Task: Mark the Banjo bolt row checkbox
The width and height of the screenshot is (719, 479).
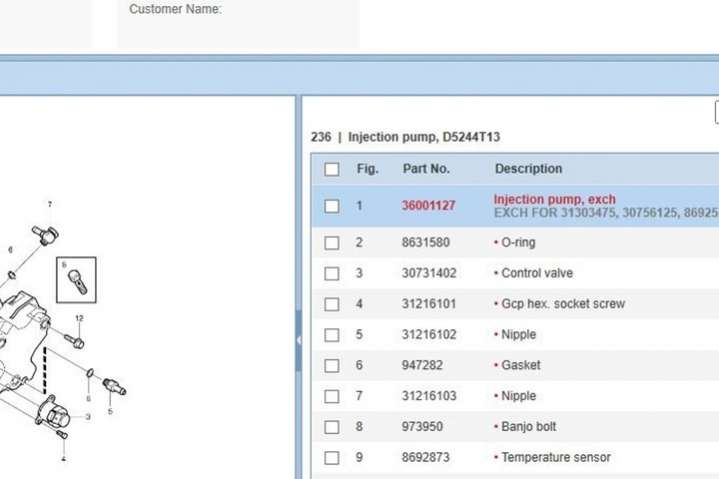Action: [x=332, y=427]
